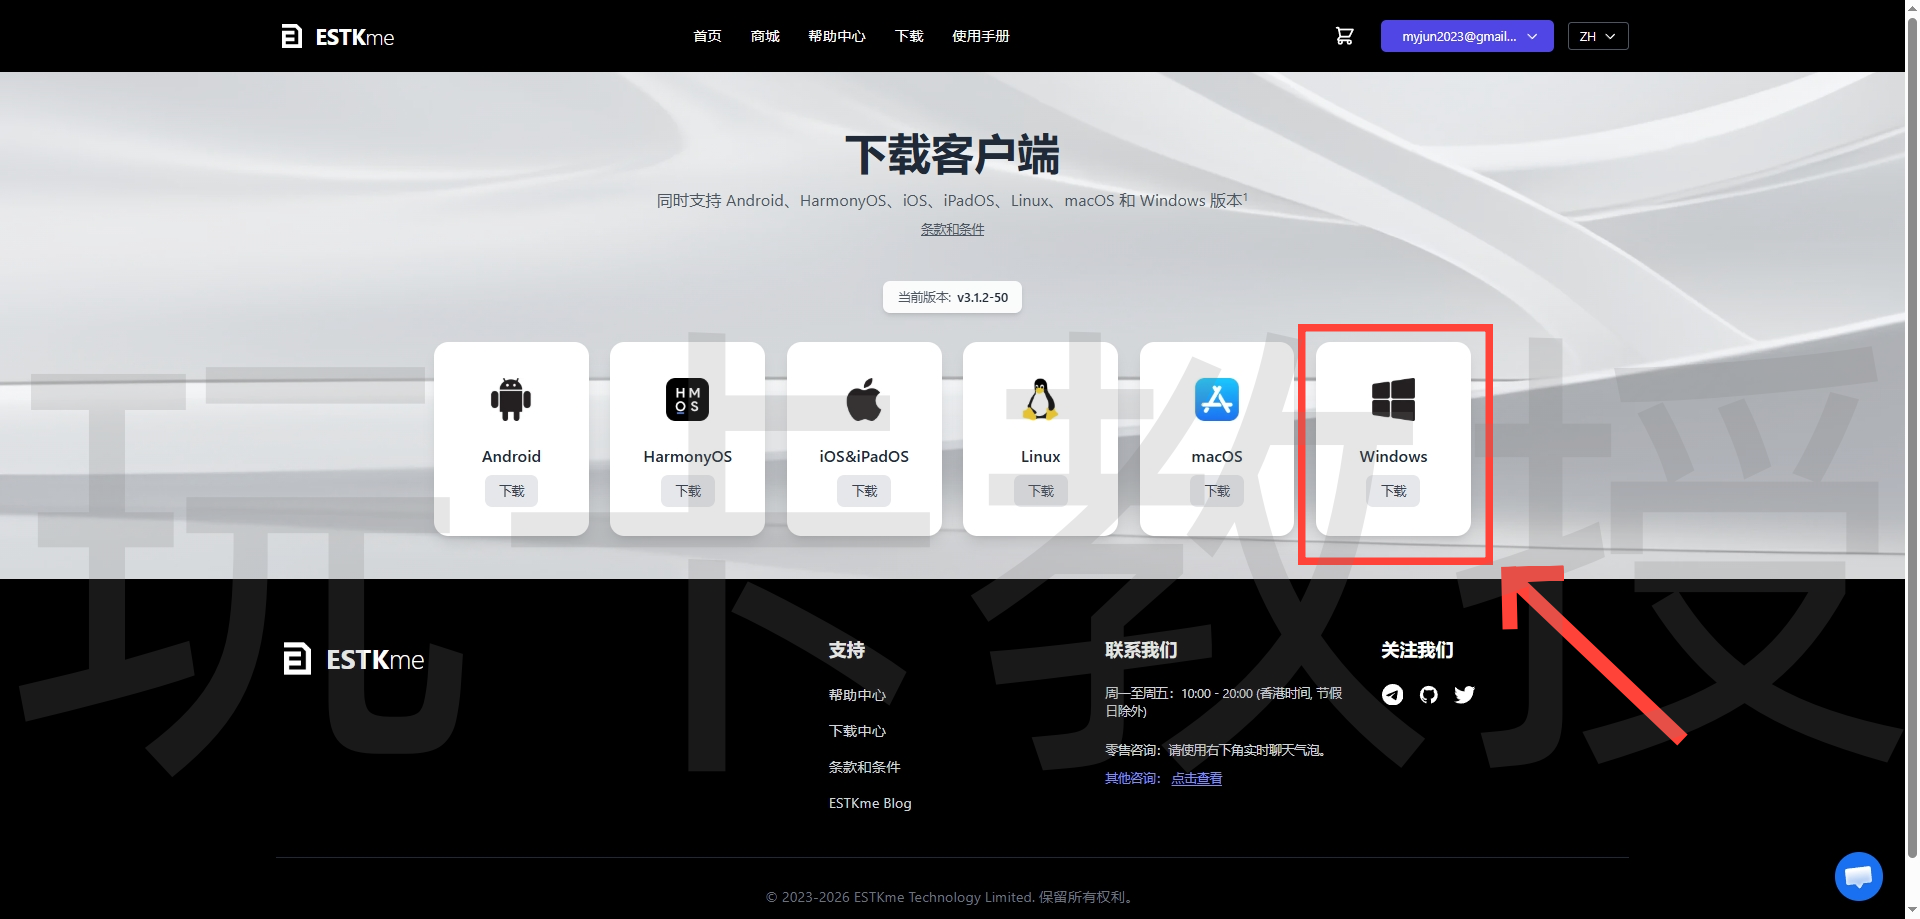
Task: Click the macOS App Store icon
Action: [x=1217, y=400]
